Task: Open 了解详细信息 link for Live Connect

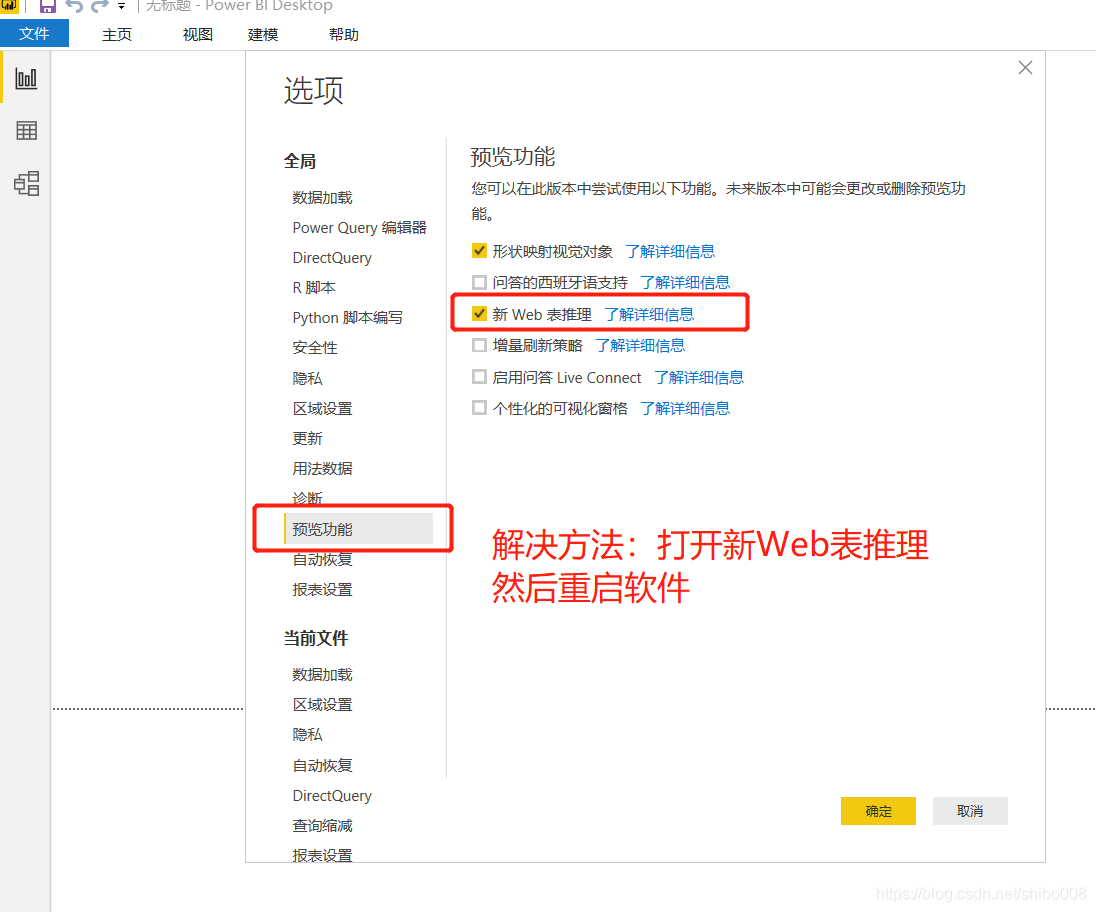Action: [699, 377]
